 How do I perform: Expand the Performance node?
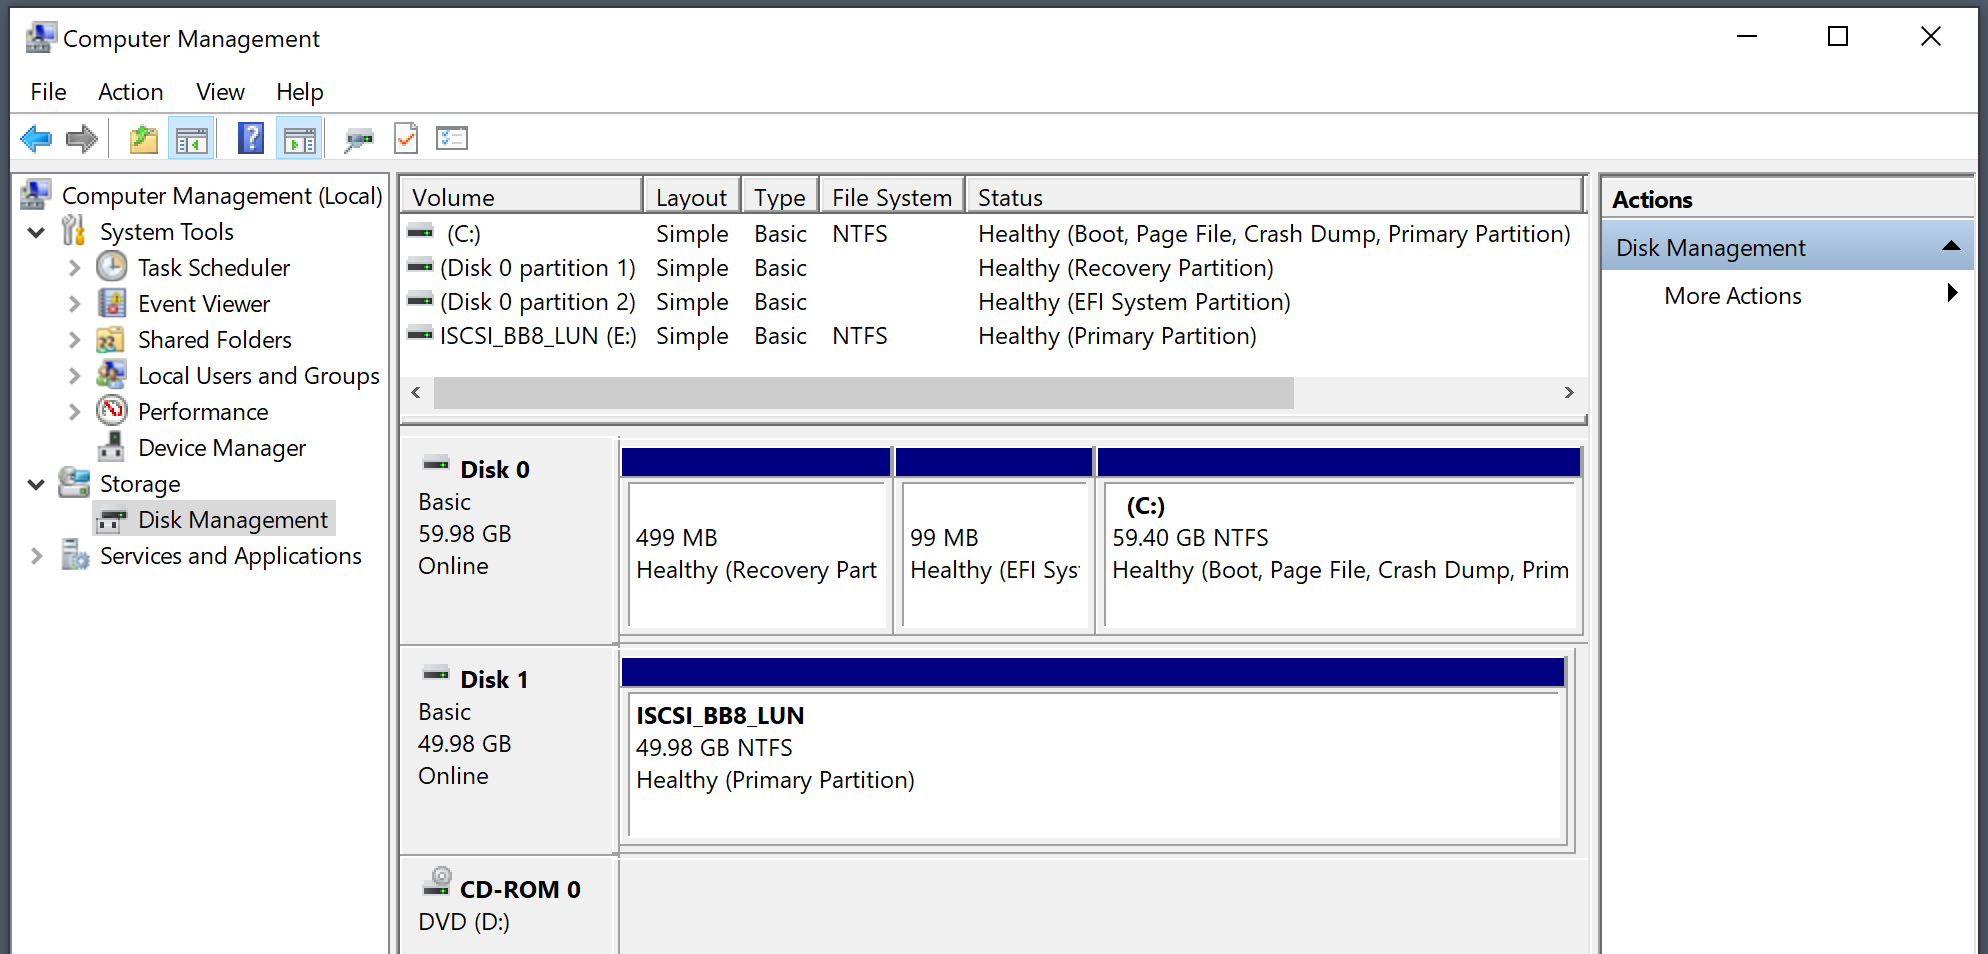(x=74, y=412)
